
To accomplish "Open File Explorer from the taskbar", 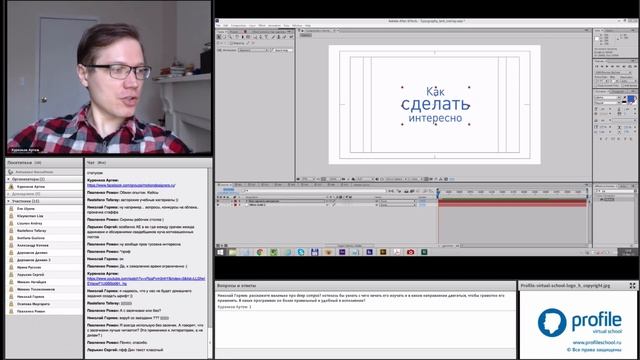I will [232, 252].
